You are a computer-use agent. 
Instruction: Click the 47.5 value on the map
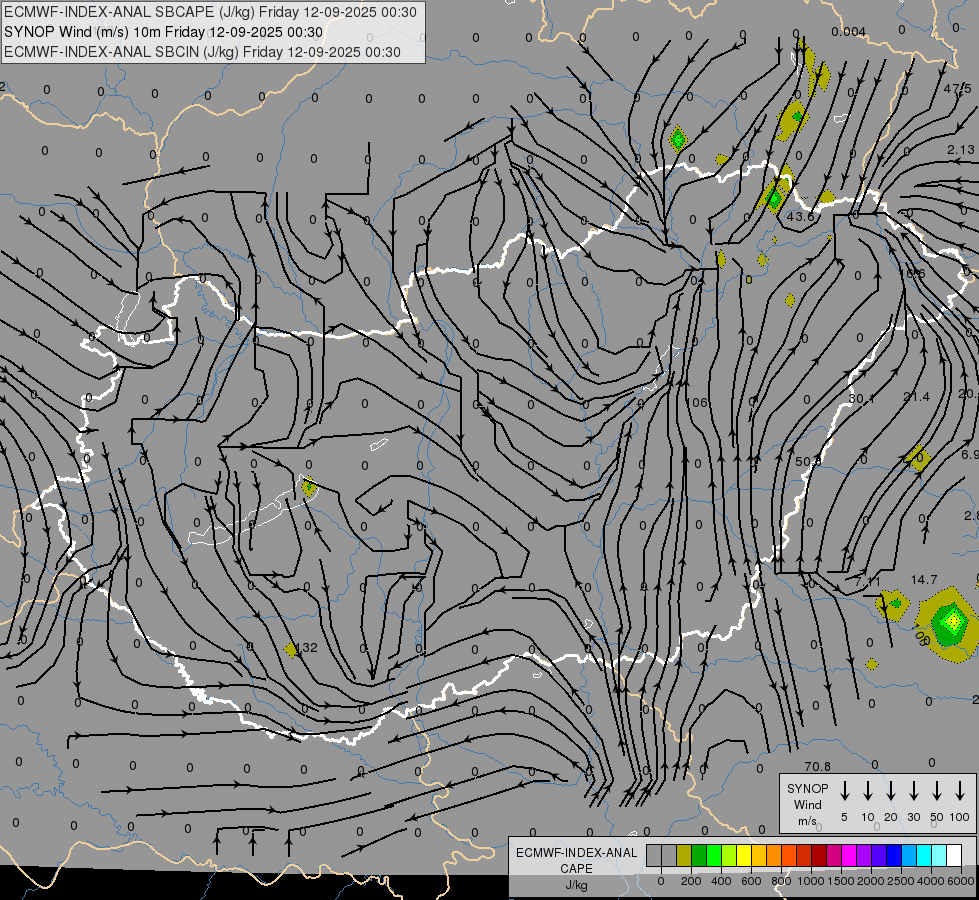click(957, 89)
